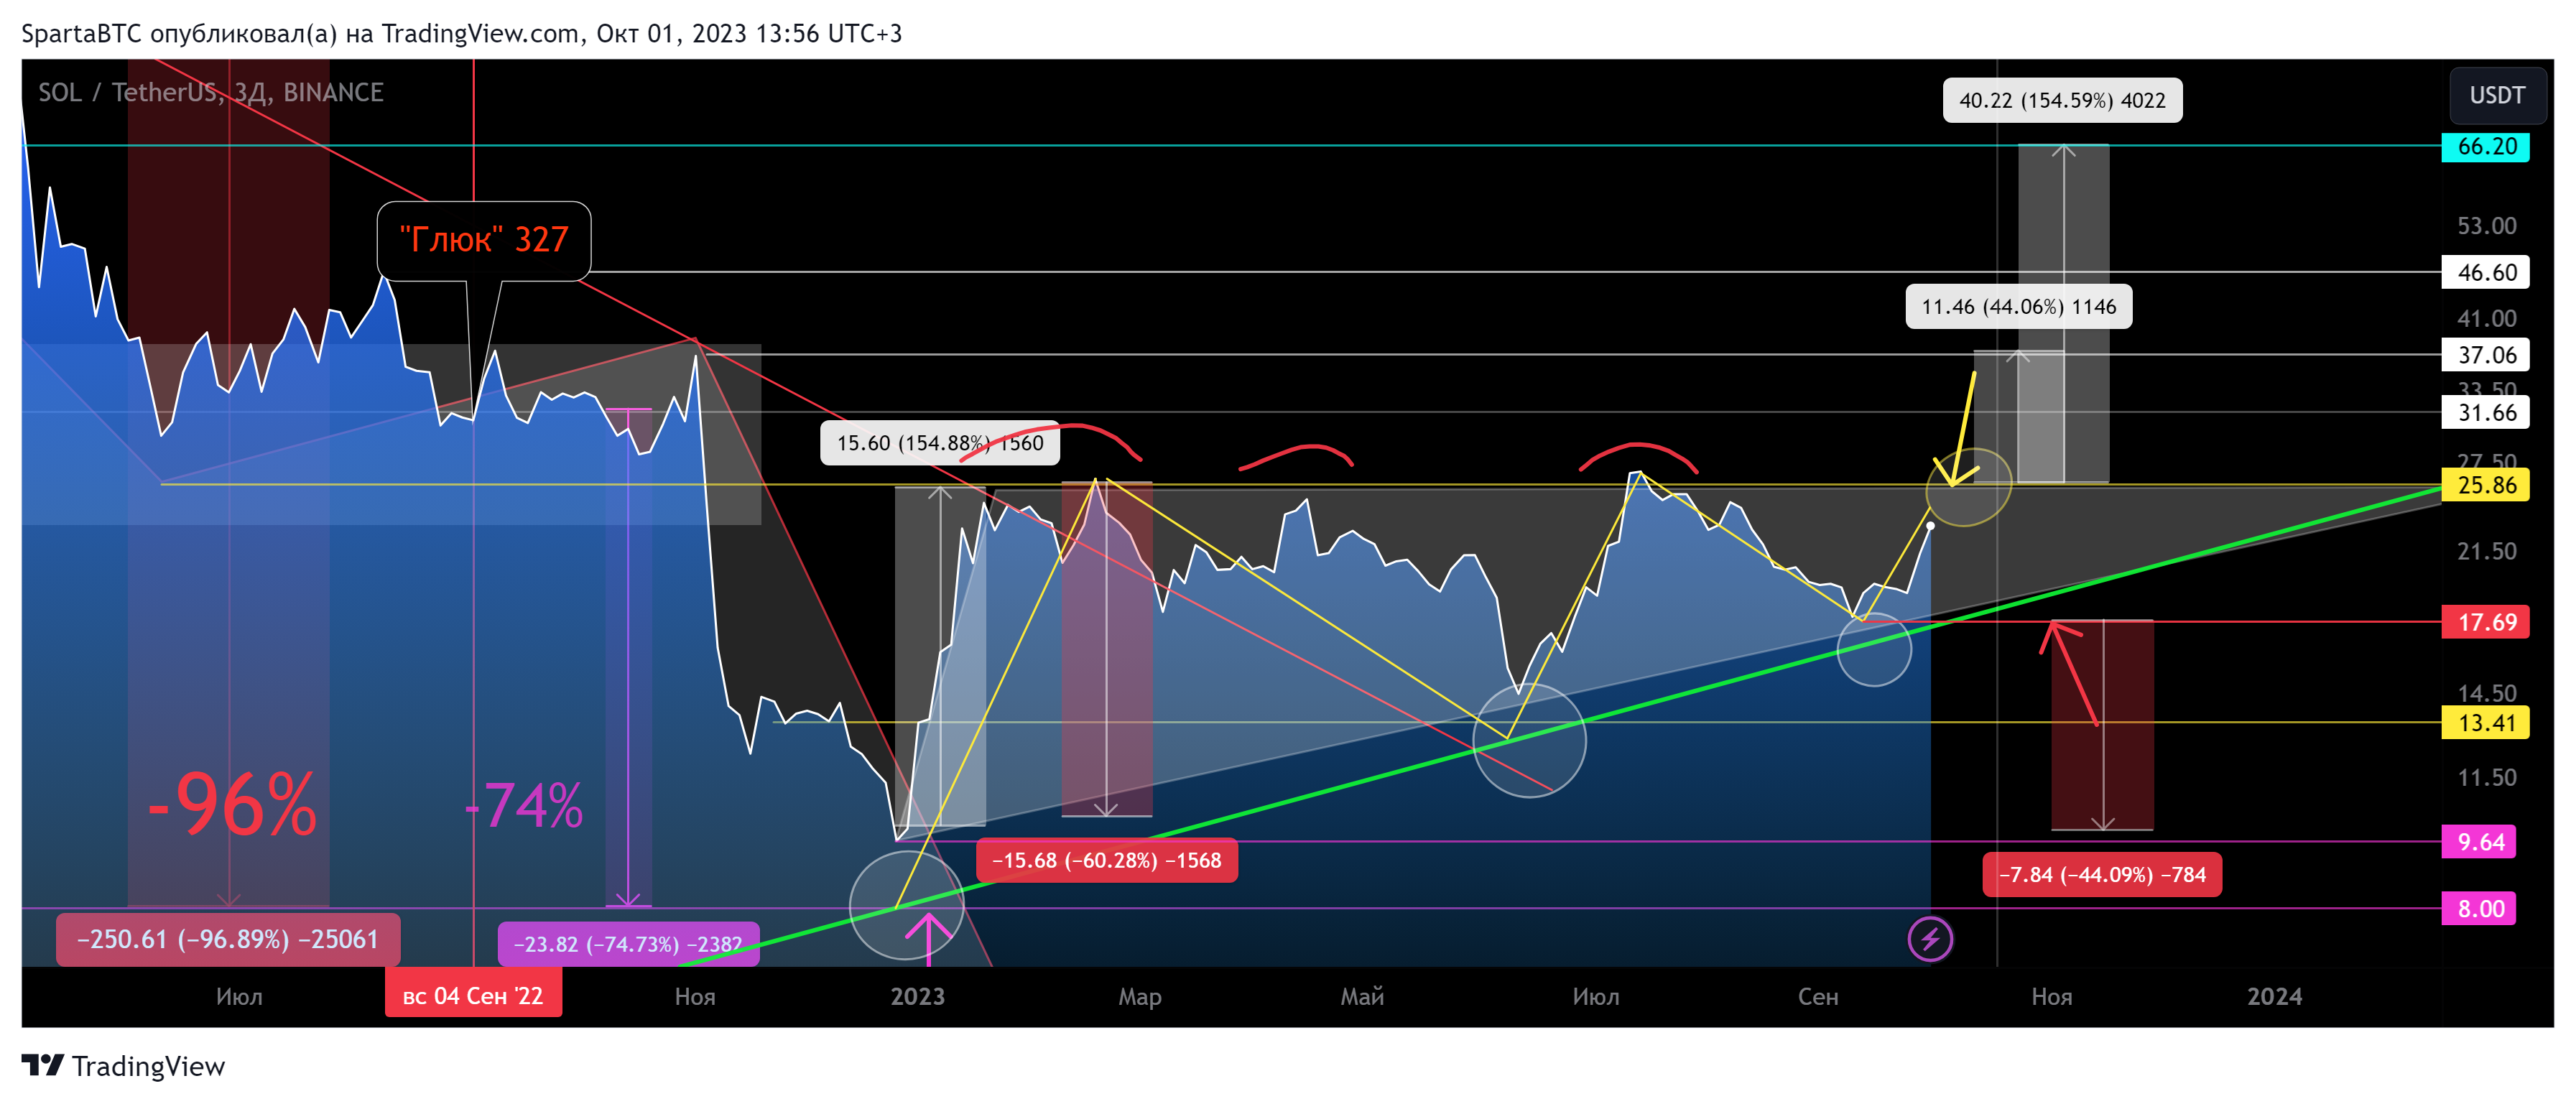The width and height of the screenshot is (2576, 1104).
Task: Click the Май label on time axis
Action: pos(1362,997)
